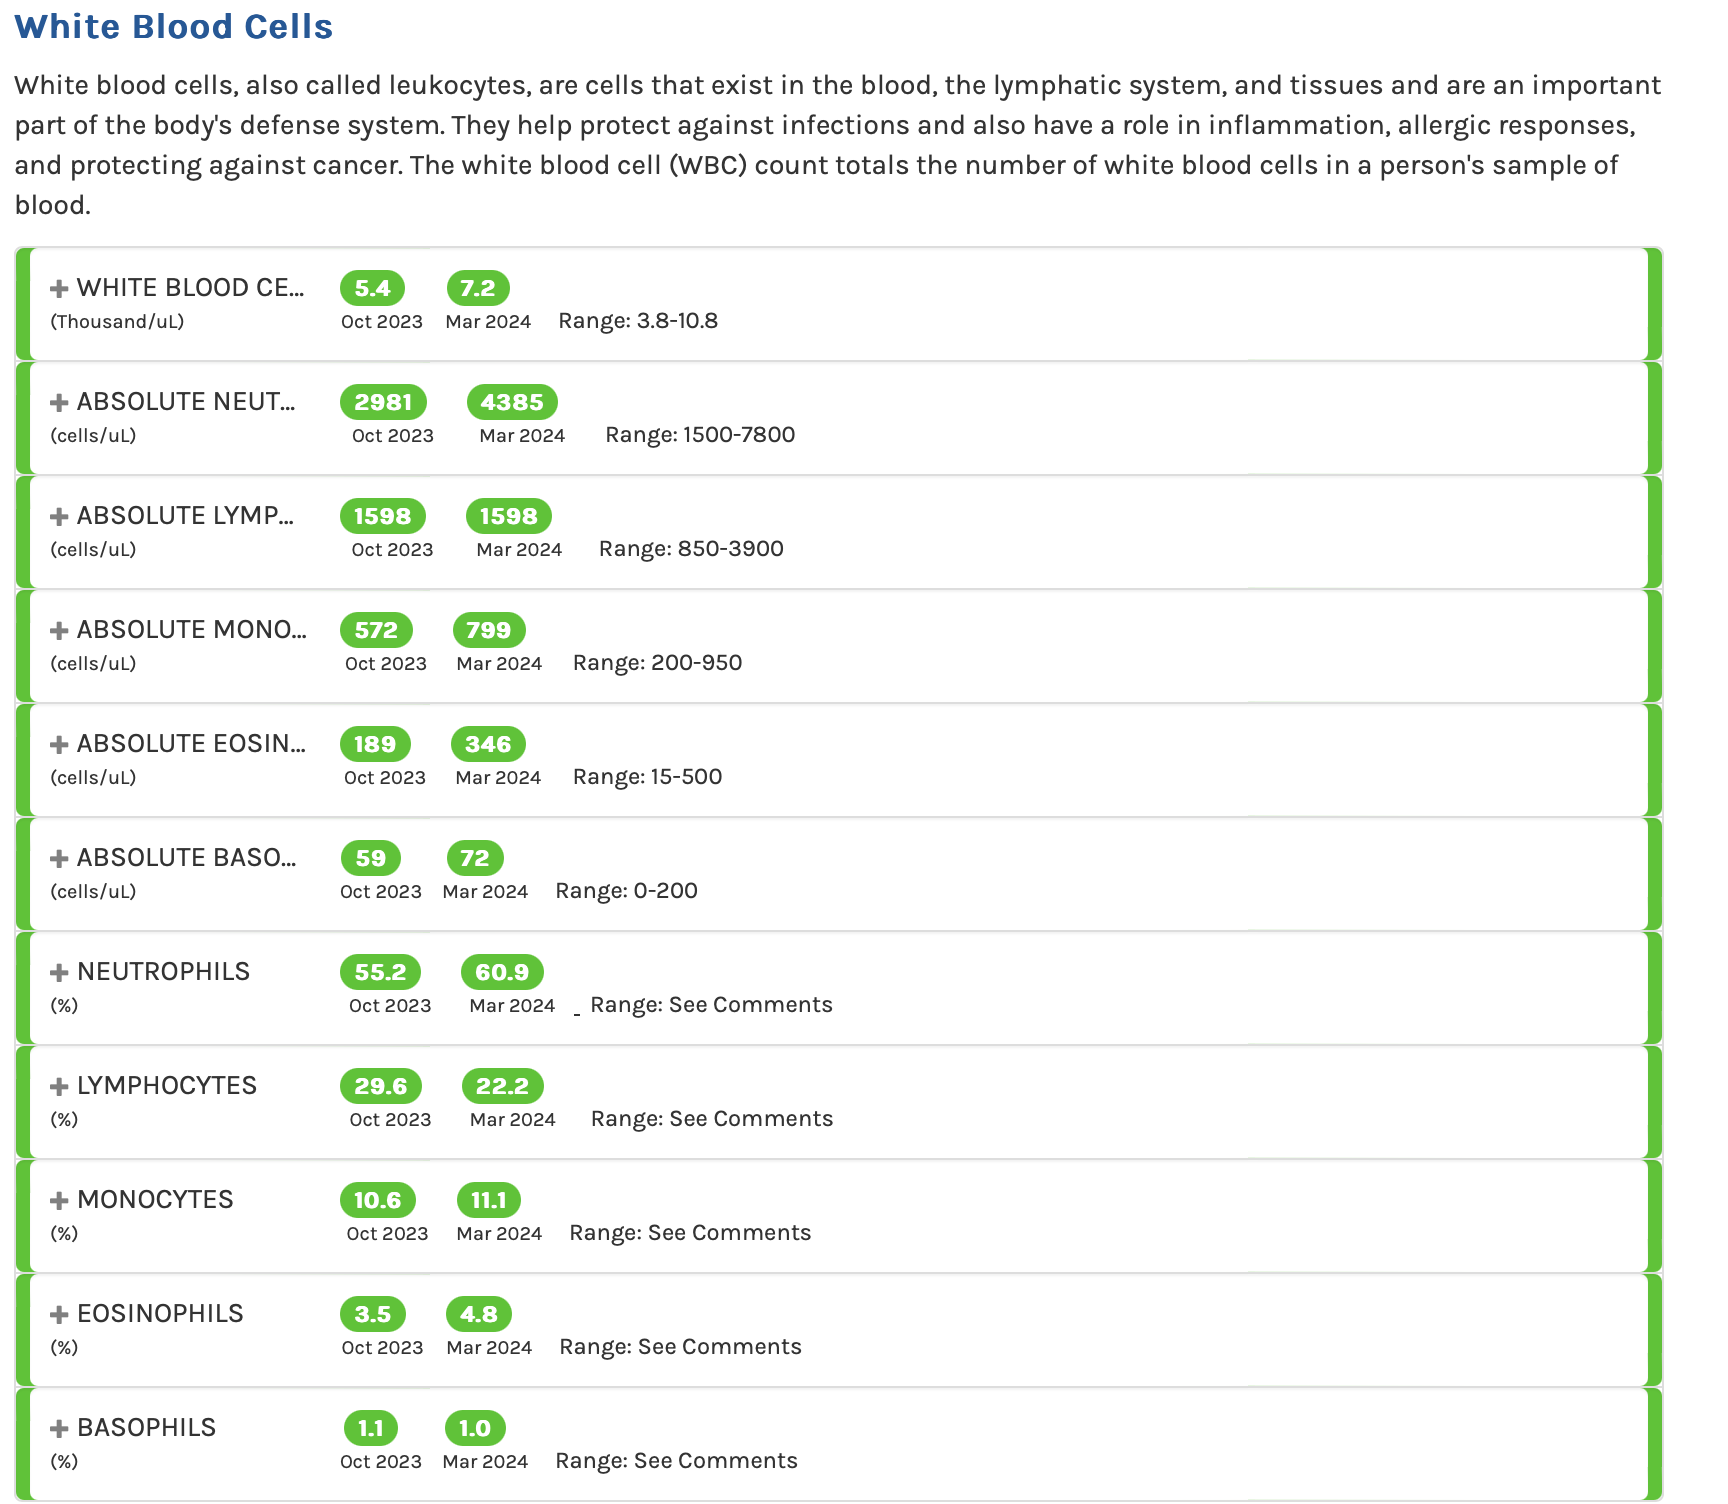Select the 799 absolute monocytes value badge

(489, 630)
